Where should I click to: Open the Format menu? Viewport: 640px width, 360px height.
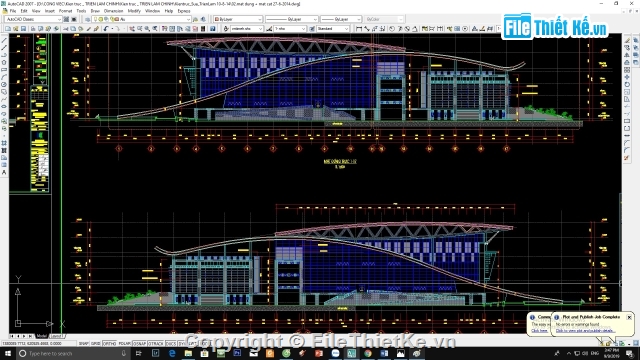pos(65,11)
